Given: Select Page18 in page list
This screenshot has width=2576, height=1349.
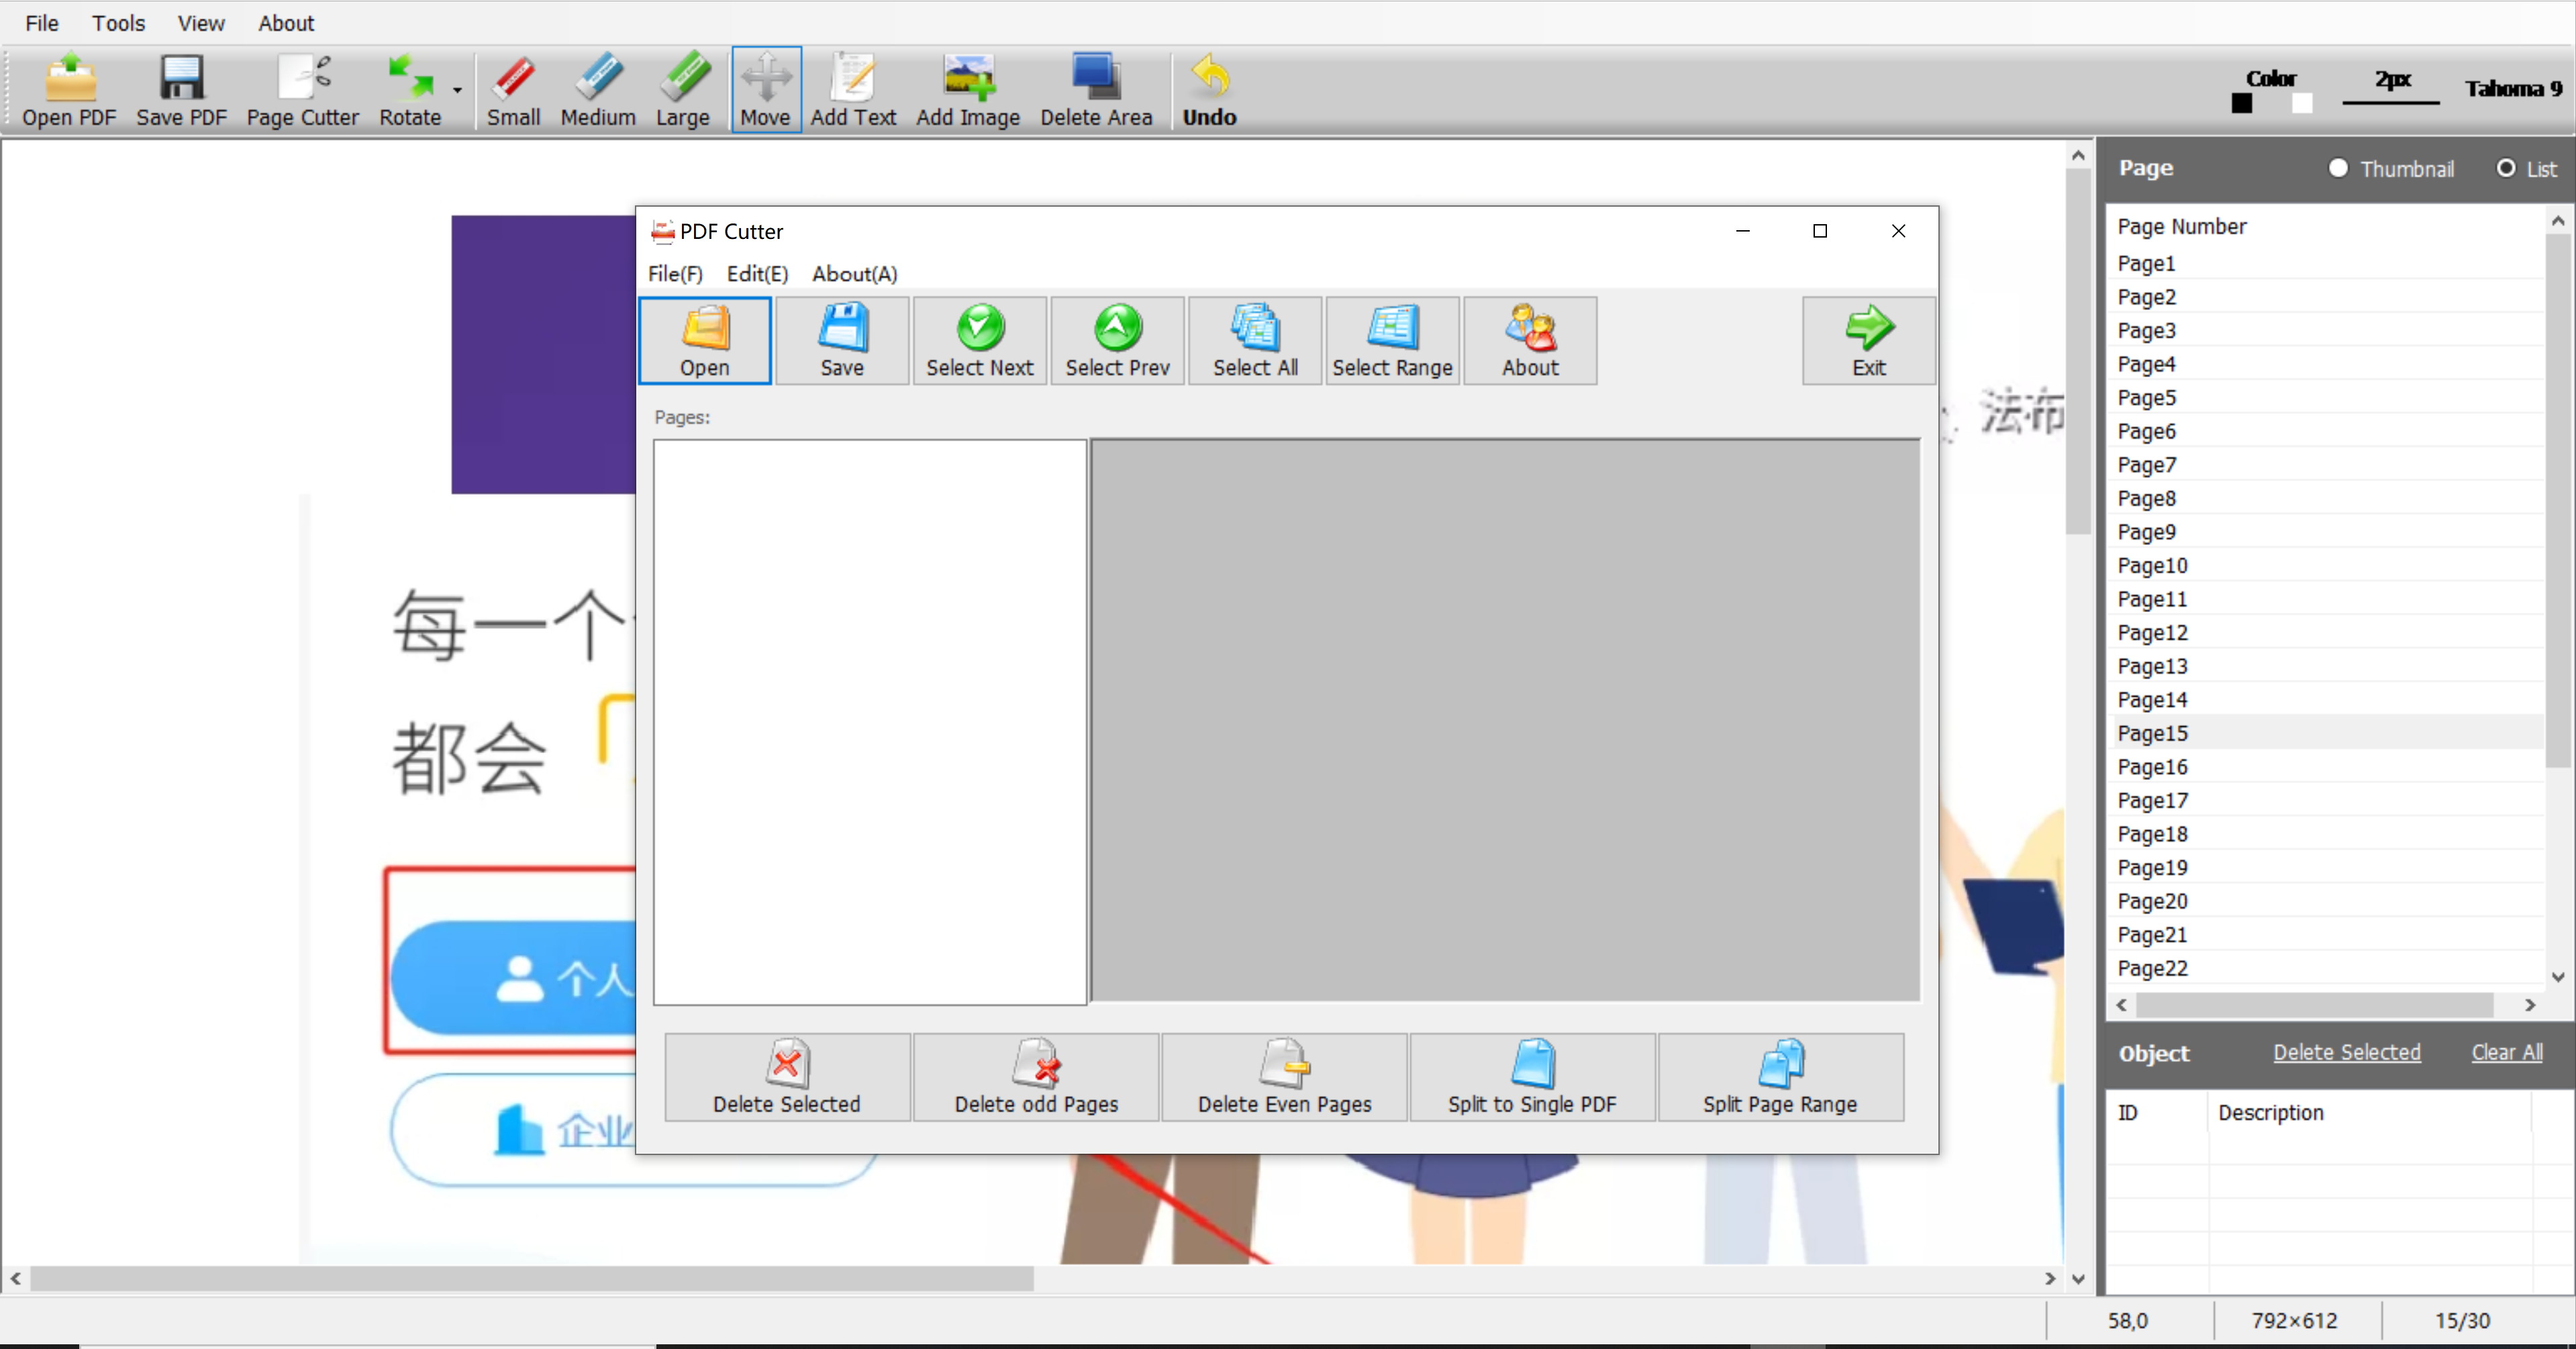Looking at the screenshot, I should click(2324, 834).
